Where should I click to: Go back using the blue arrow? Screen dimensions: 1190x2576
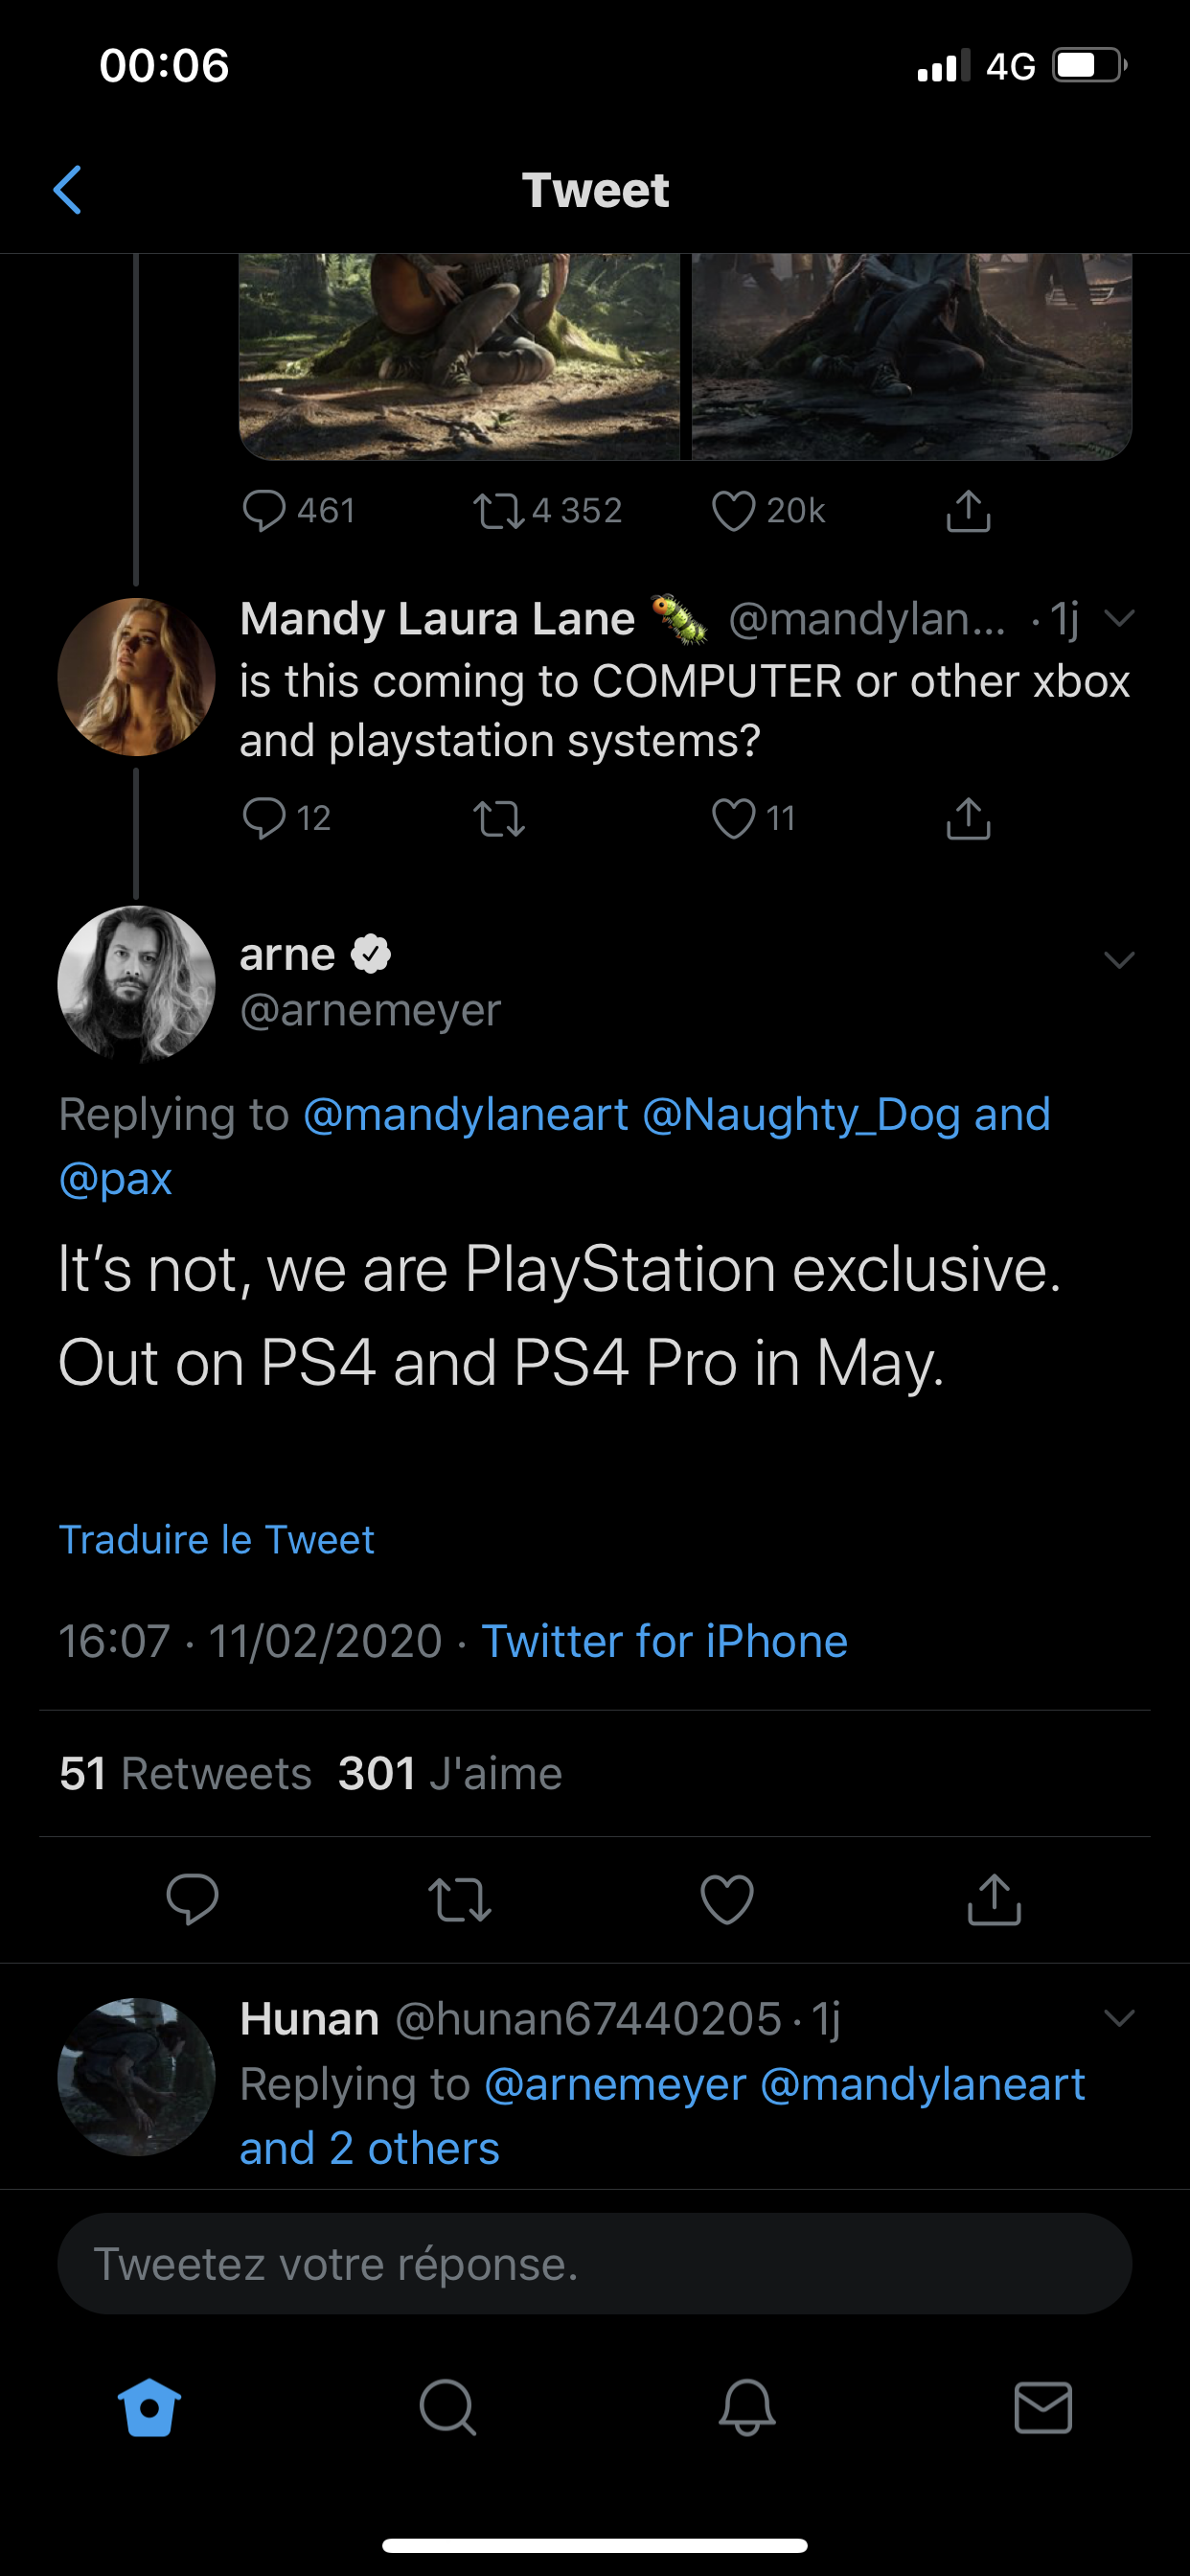pos(67,190)
